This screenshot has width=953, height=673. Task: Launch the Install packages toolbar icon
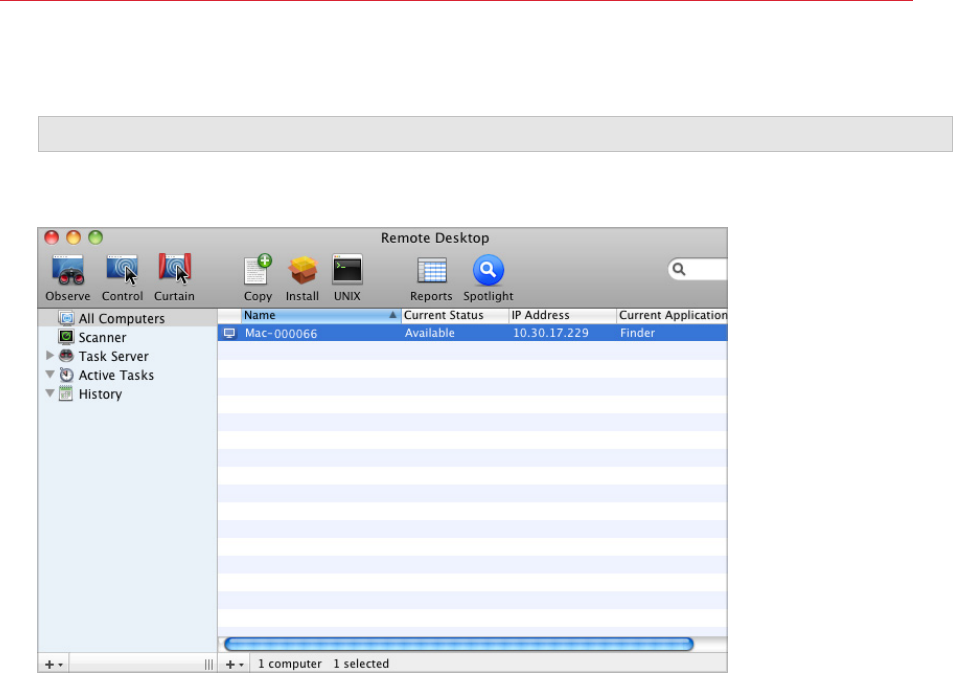(x=302, y=271)
